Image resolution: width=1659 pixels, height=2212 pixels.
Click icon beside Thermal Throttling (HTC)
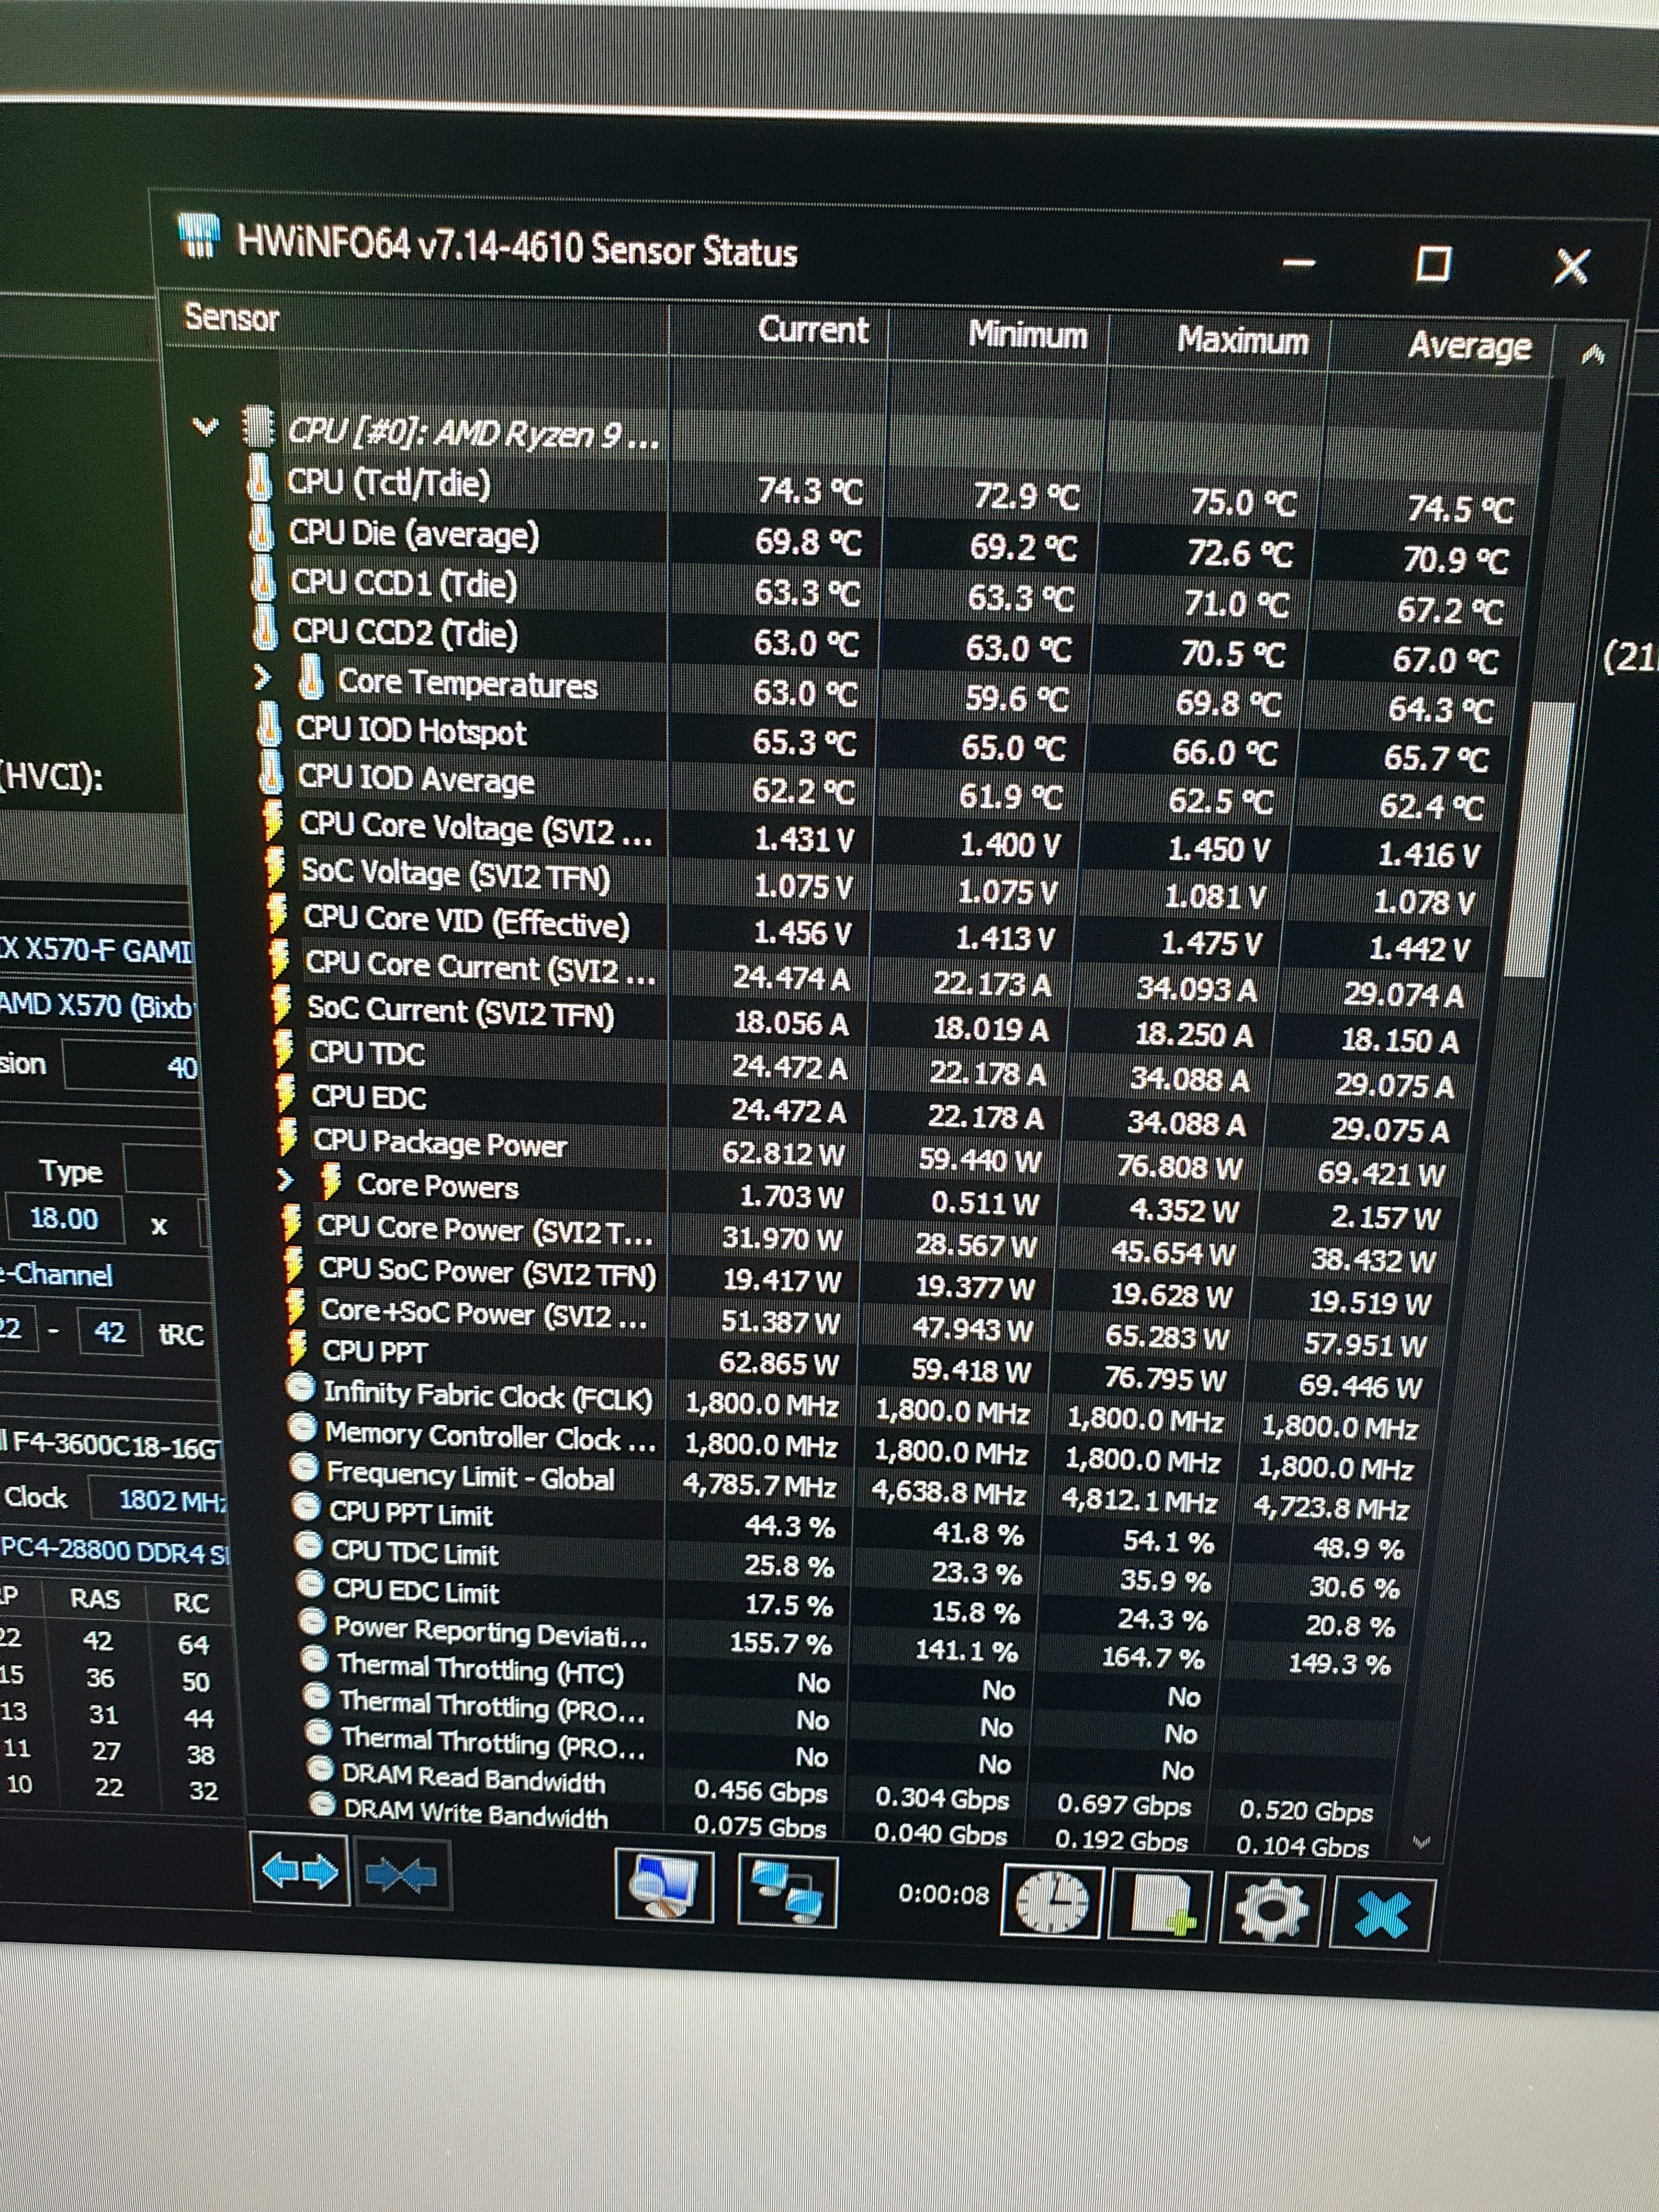click(314, 1661)
